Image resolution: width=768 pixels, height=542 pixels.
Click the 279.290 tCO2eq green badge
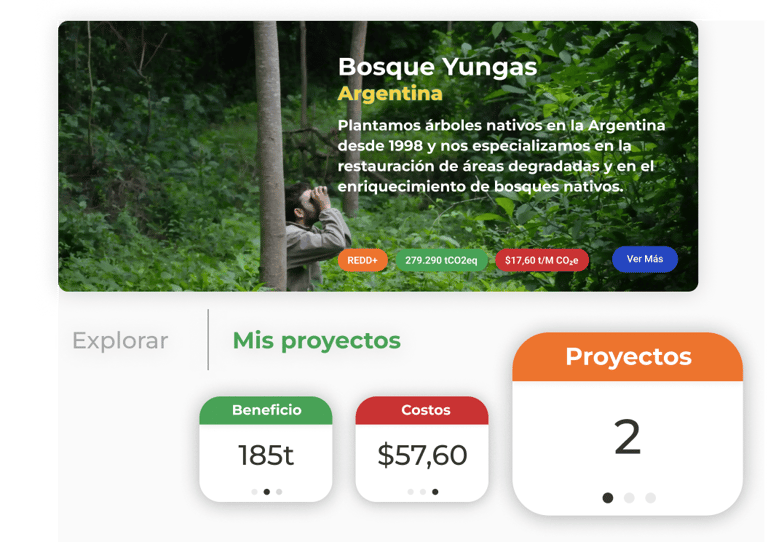point(441,260)
